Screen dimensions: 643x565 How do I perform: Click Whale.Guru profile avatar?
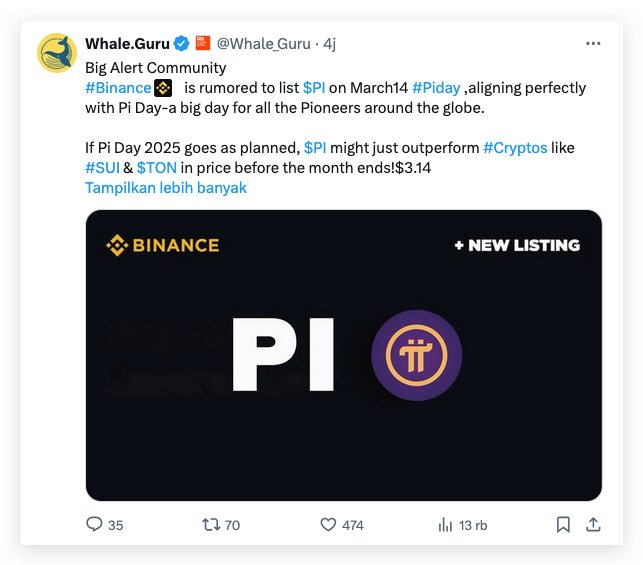[x=57, y=53]
